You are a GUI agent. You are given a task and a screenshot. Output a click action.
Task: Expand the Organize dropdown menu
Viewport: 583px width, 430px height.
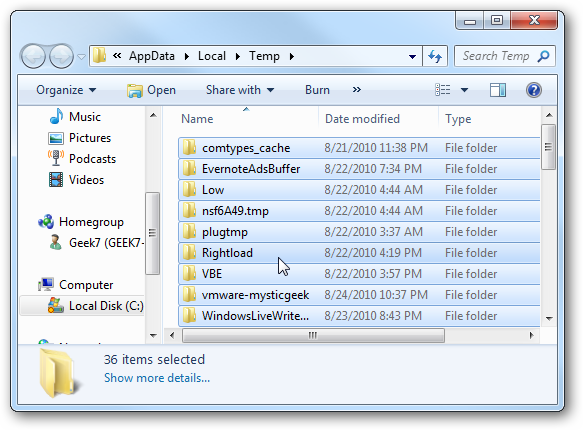tap(66, 90)
